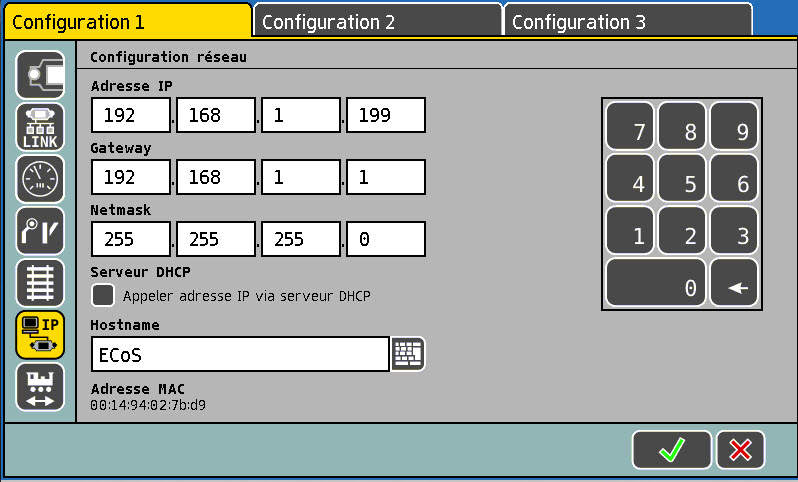The image size is (798, 482).
Task: Select the topmost general settings sidebar icon
Action: [40, 75]
